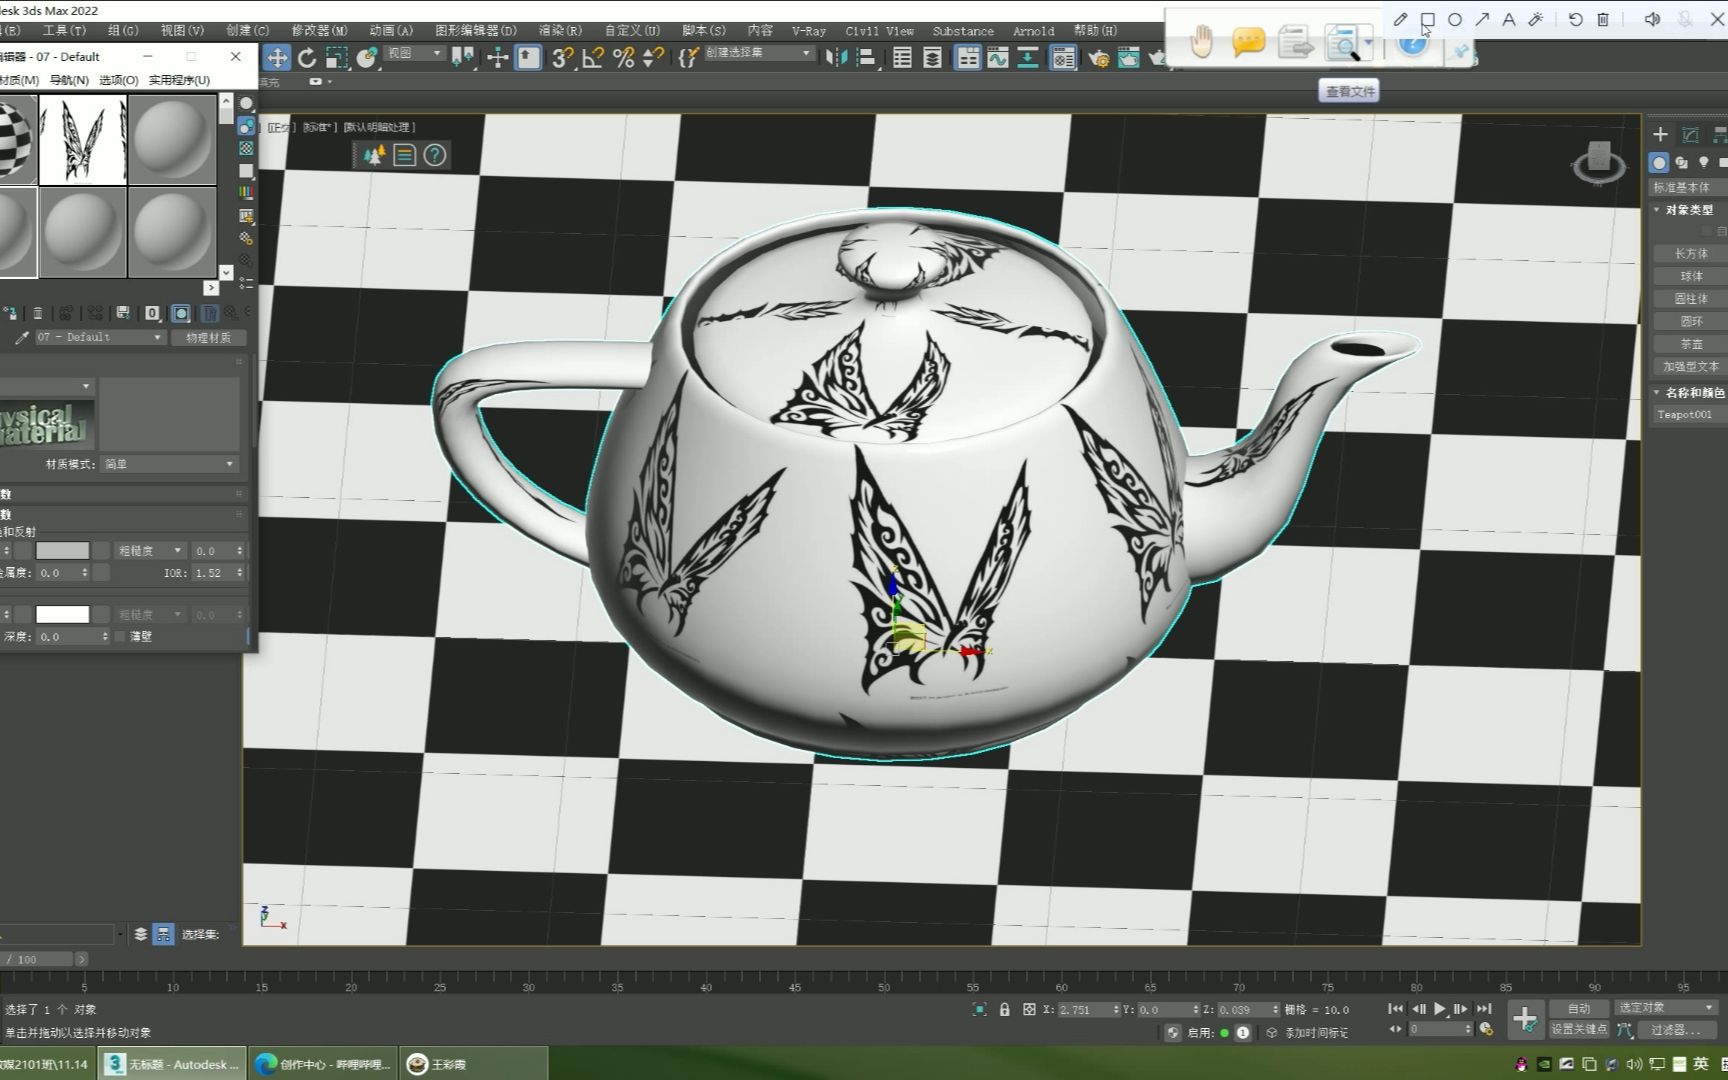This screenshot has width=1728, height=1080.
Task: Play the animation
Action: coord(1440,1009)
